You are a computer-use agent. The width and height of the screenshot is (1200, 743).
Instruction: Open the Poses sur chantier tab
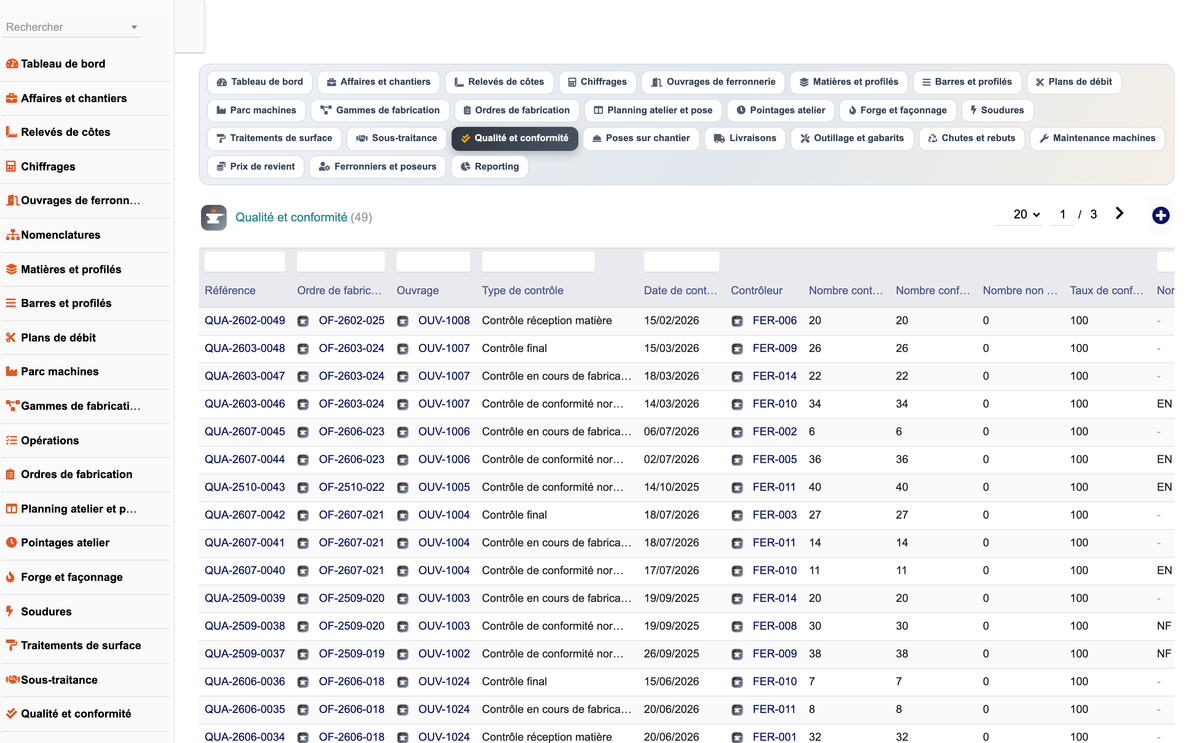tap(641, 138)
